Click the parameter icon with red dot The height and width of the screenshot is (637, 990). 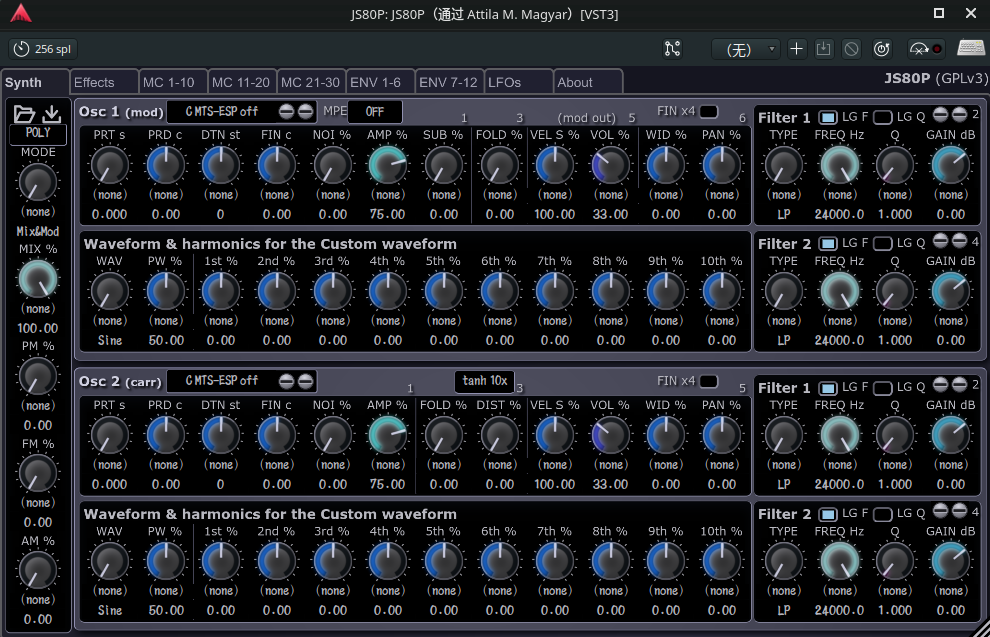tap(925, 49)
